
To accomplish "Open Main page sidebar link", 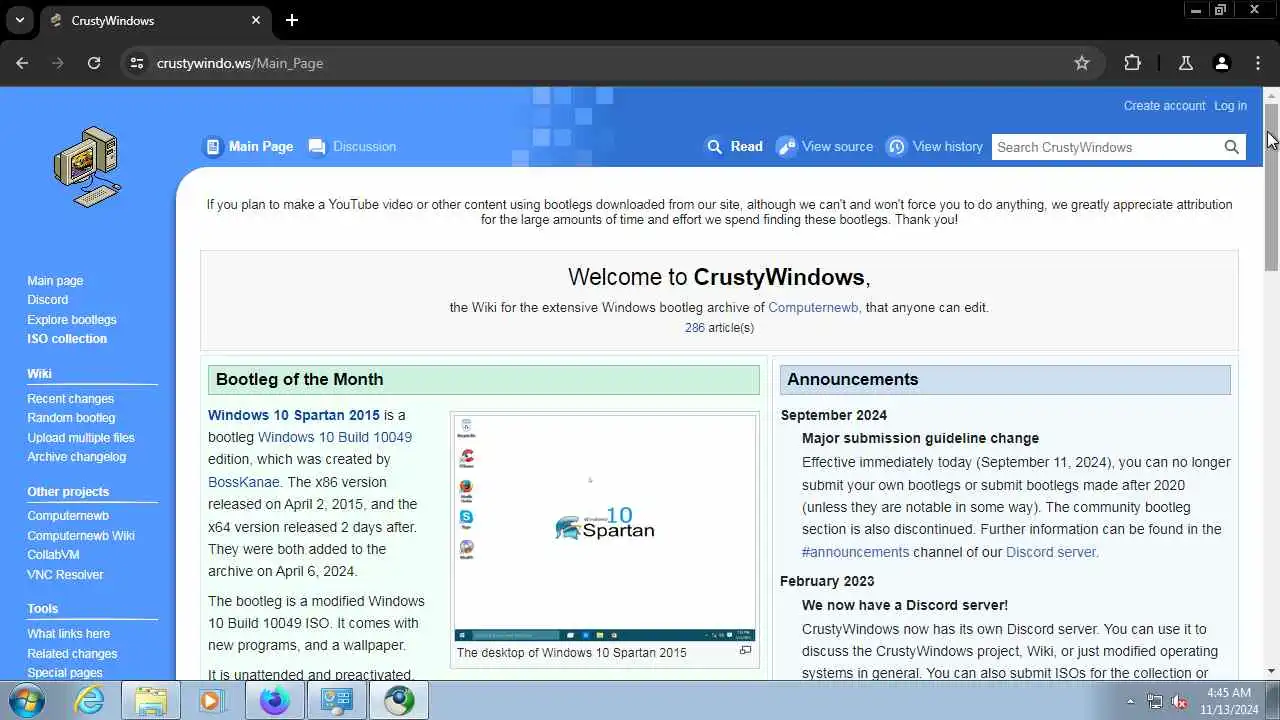I will pyautogui.click(x=55, y=281).
